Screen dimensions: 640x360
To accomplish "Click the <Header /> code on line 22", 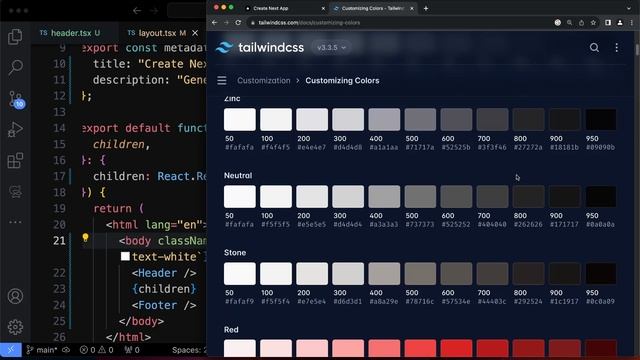I will coord(164,273).
